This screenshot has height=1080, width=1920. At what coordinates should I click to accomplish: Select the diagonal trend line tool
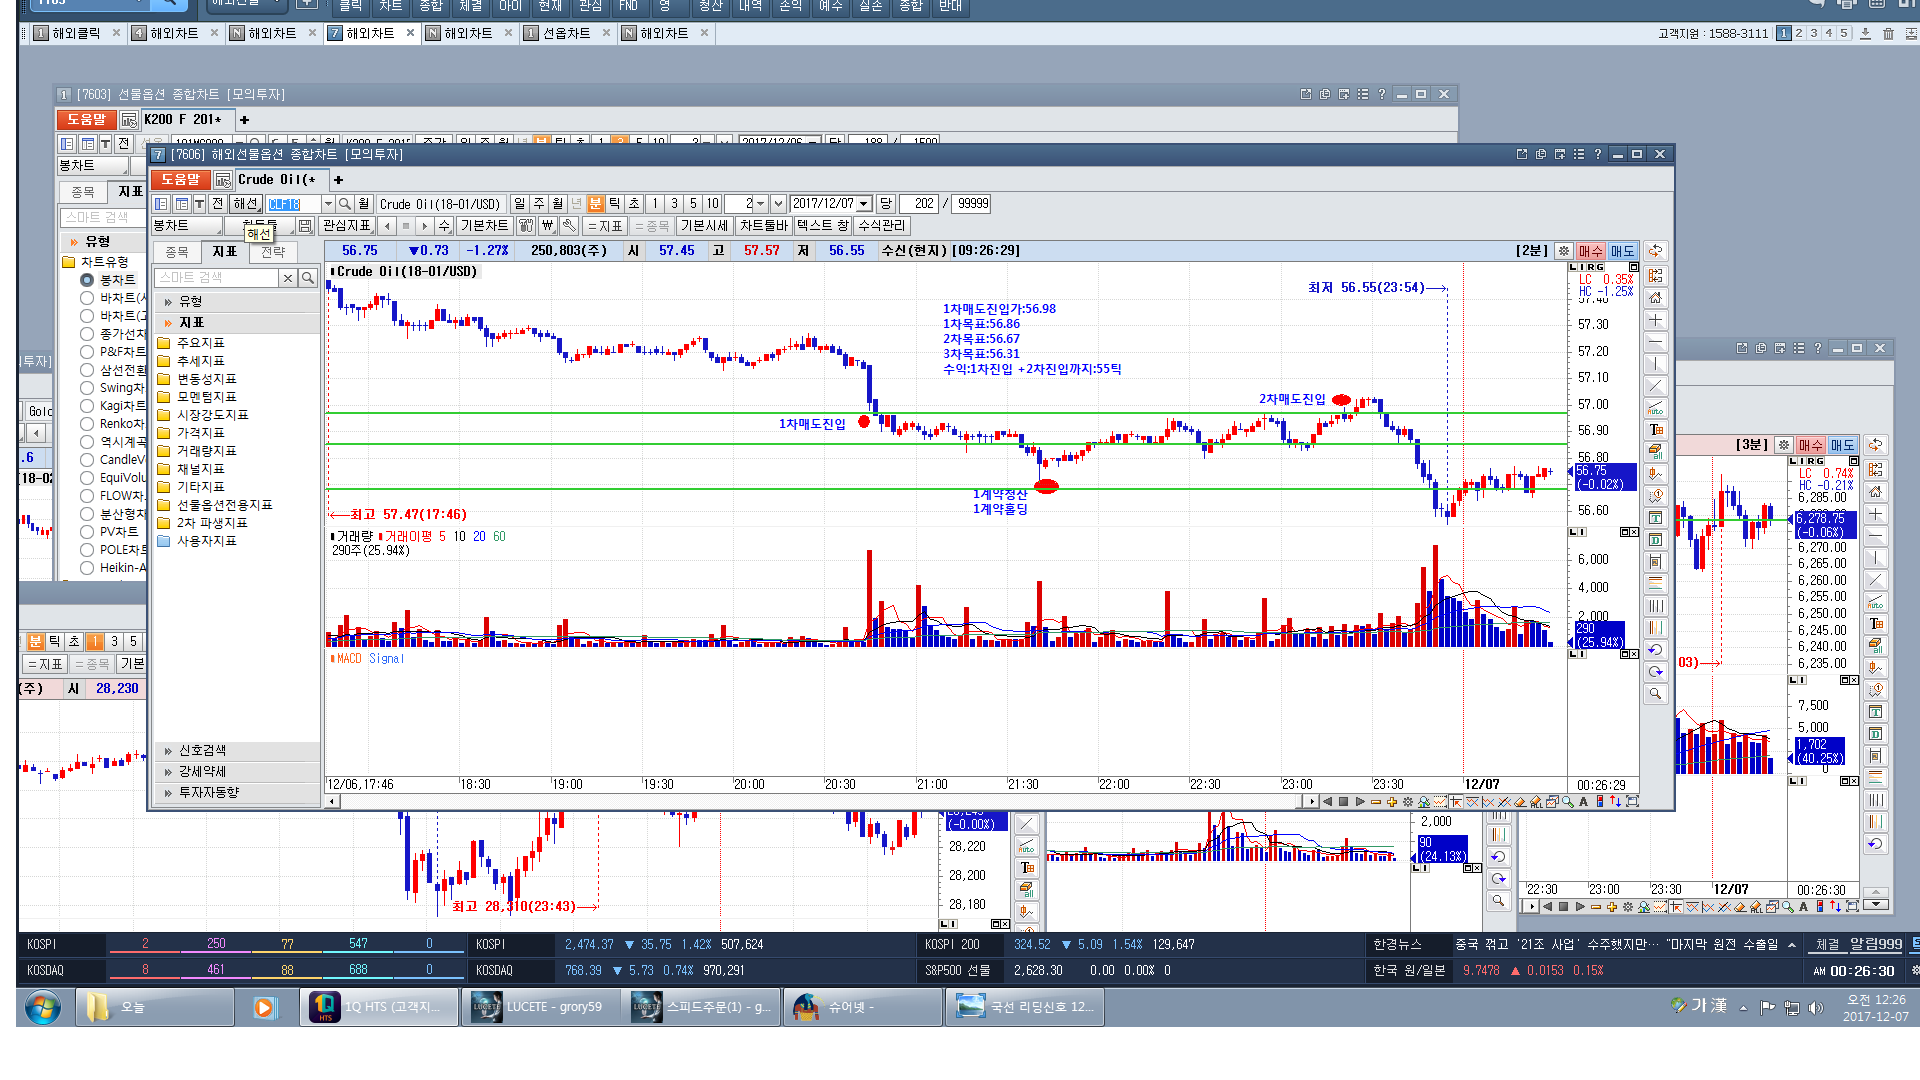coord(1656,386)
